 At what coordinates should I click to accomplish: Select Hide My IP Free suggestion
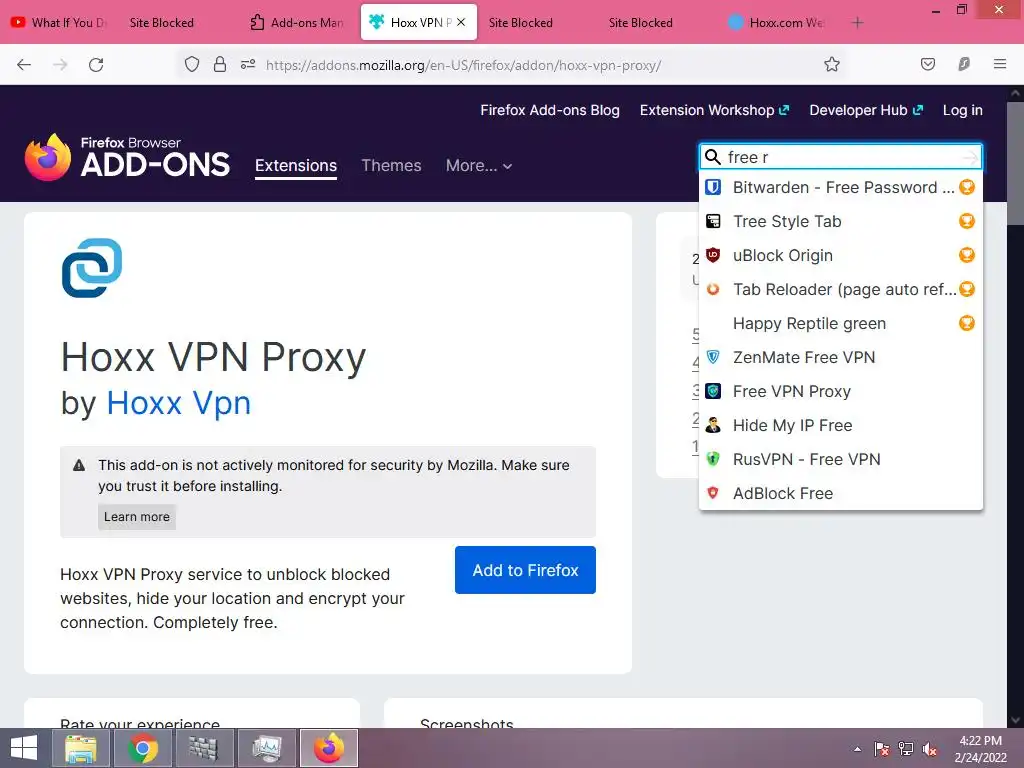(x=840, y=425)
